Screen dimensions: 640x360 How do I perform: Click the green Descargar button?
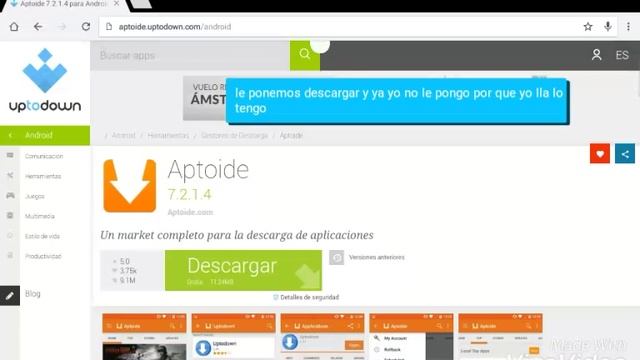point(243,270)
